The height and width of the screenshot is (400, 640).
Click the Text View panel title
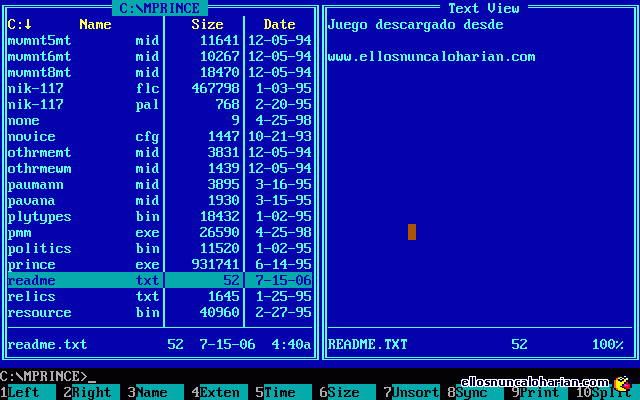pos(484,8)
